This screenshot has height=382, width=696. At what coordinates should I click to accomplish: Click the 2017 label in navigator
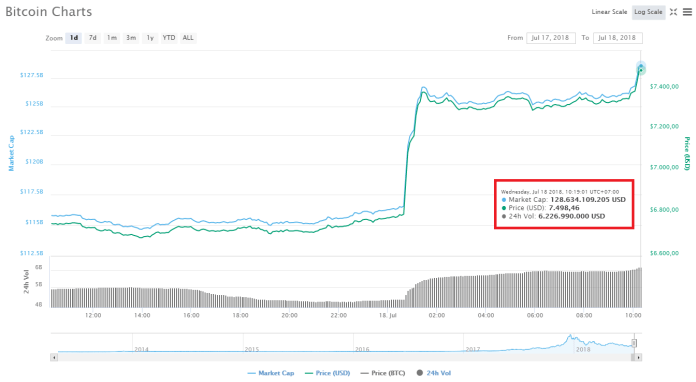[x=472, y=349]
